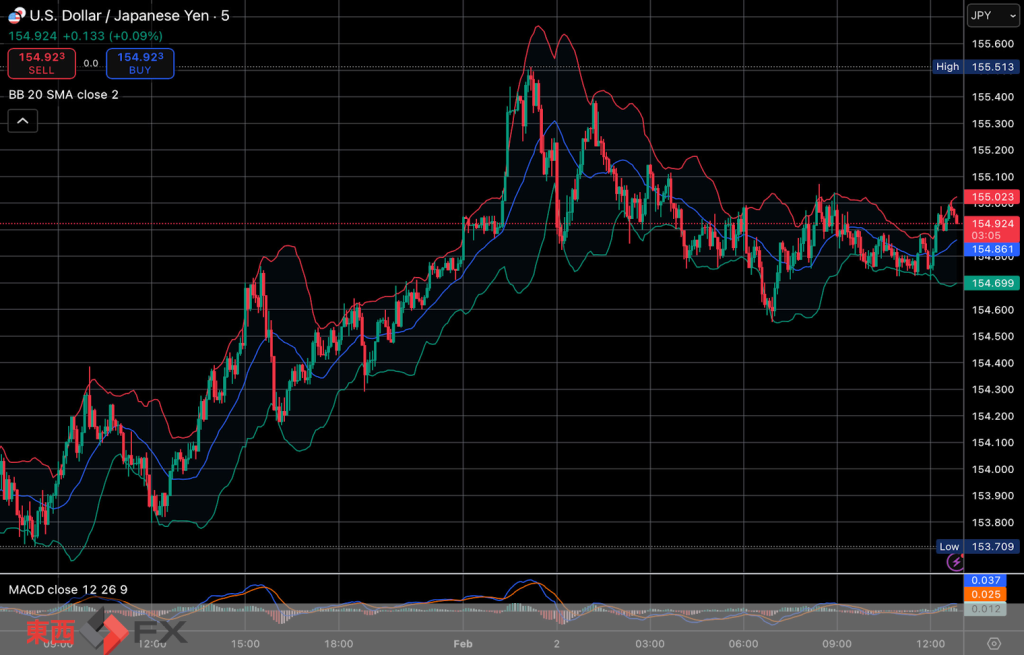1024x655 pixels.
Task: Select the BB 20 SMA close indicator label
Action: coord(64,95)
